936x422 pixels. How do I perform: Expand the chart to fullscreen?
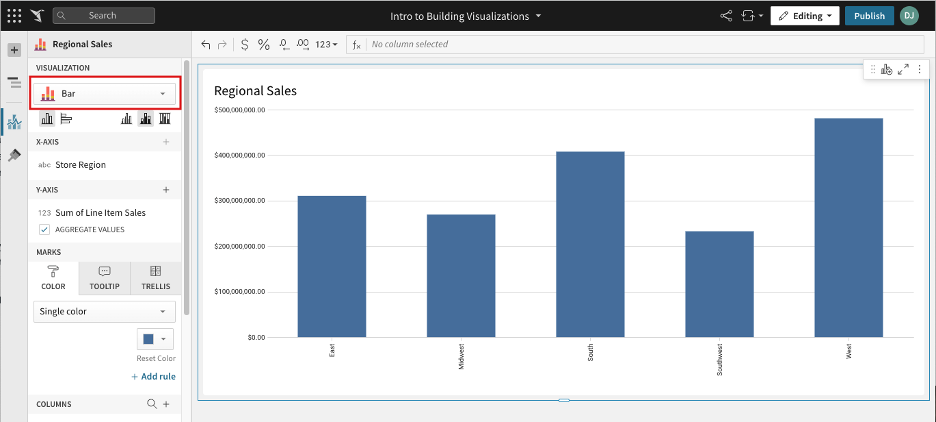point(903,69)
